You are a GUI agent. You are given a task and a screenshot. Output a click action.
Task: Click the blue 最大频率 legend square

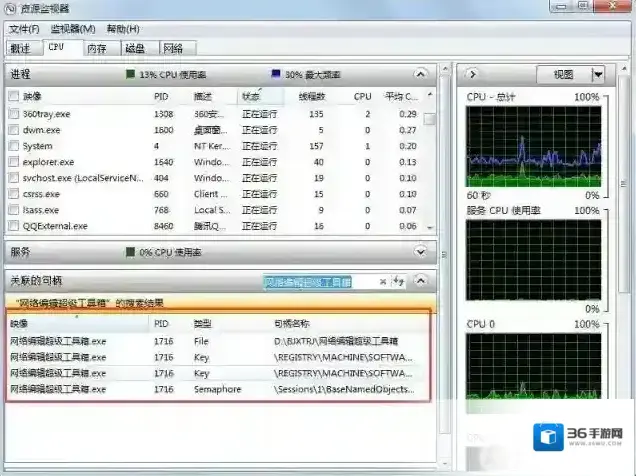click(276, 74)
